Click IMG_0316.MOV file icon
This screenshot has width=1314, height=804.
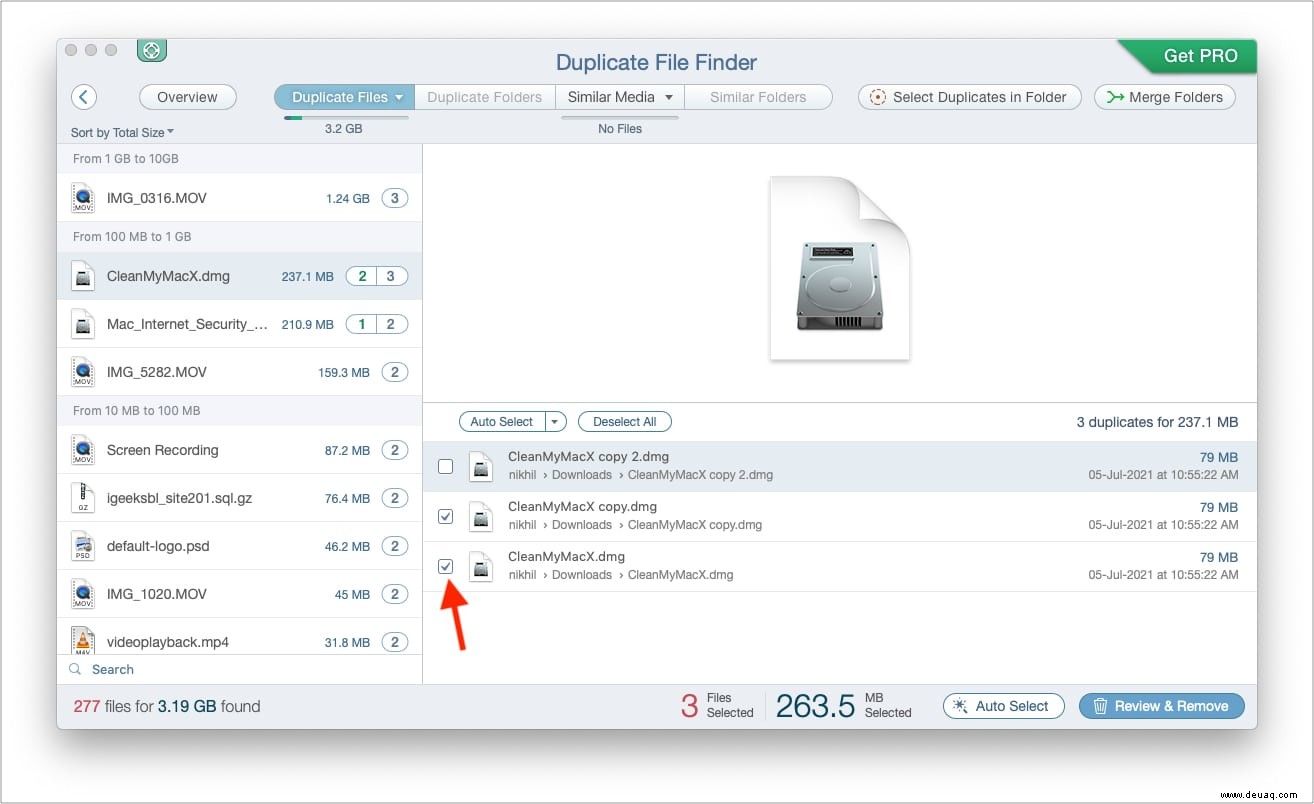tap(83, 198)
